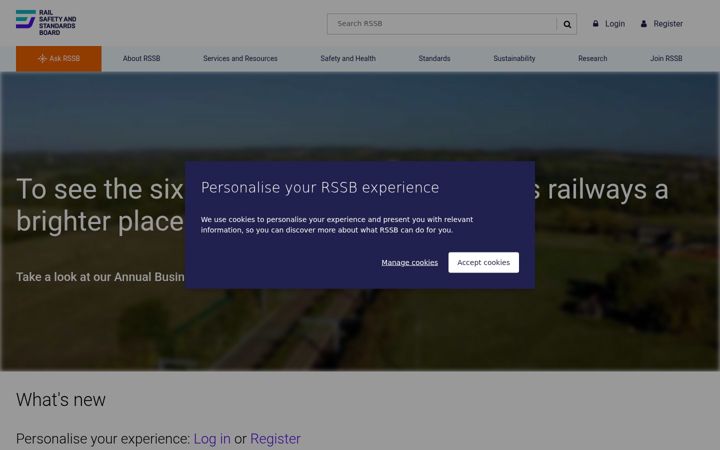Click the search magnifier icon
The width and height of the screenshot is (720, 450).
(567, 24)
